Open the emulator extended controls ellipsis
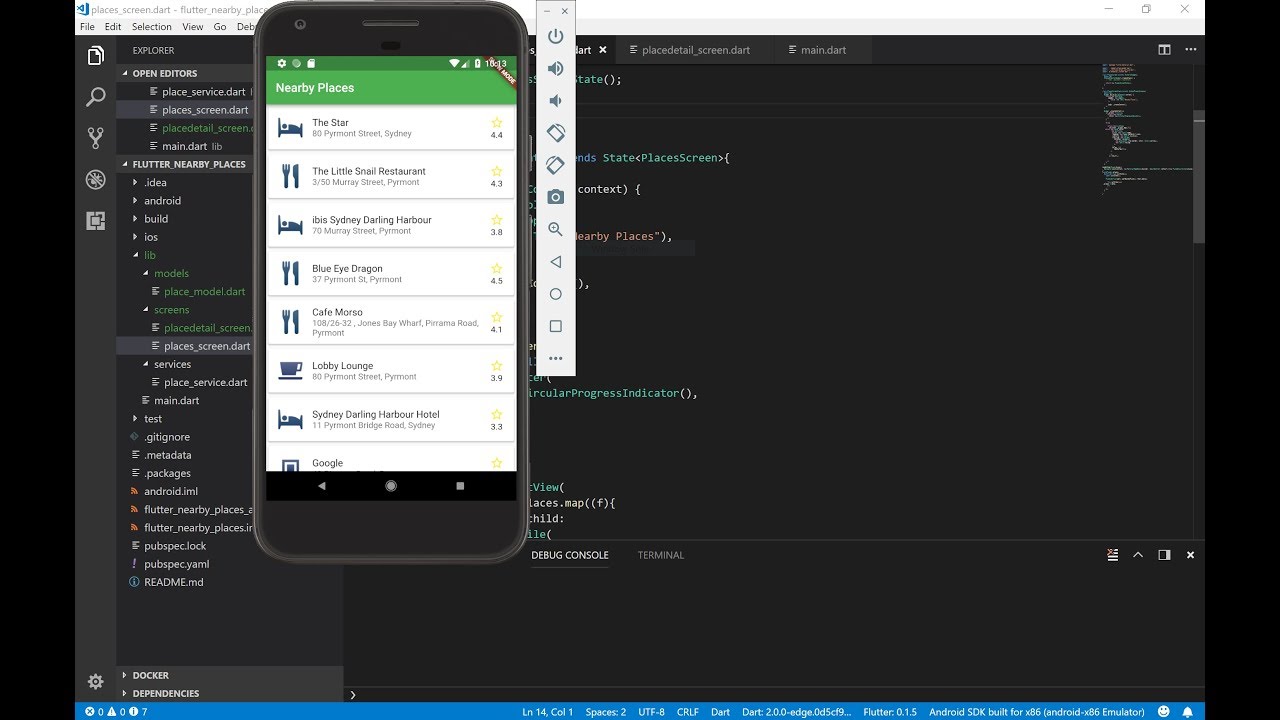 pyautogui.click(x=556, y=358)
